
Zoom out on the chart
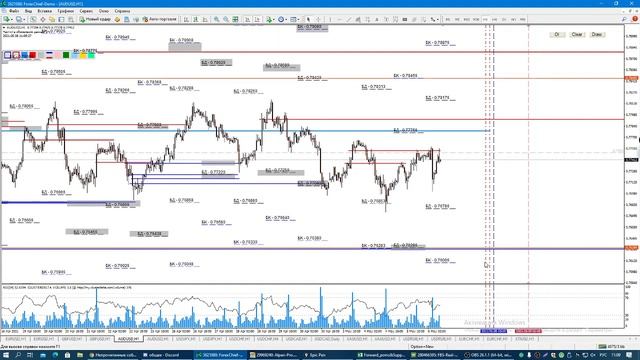tap(226, 19)
